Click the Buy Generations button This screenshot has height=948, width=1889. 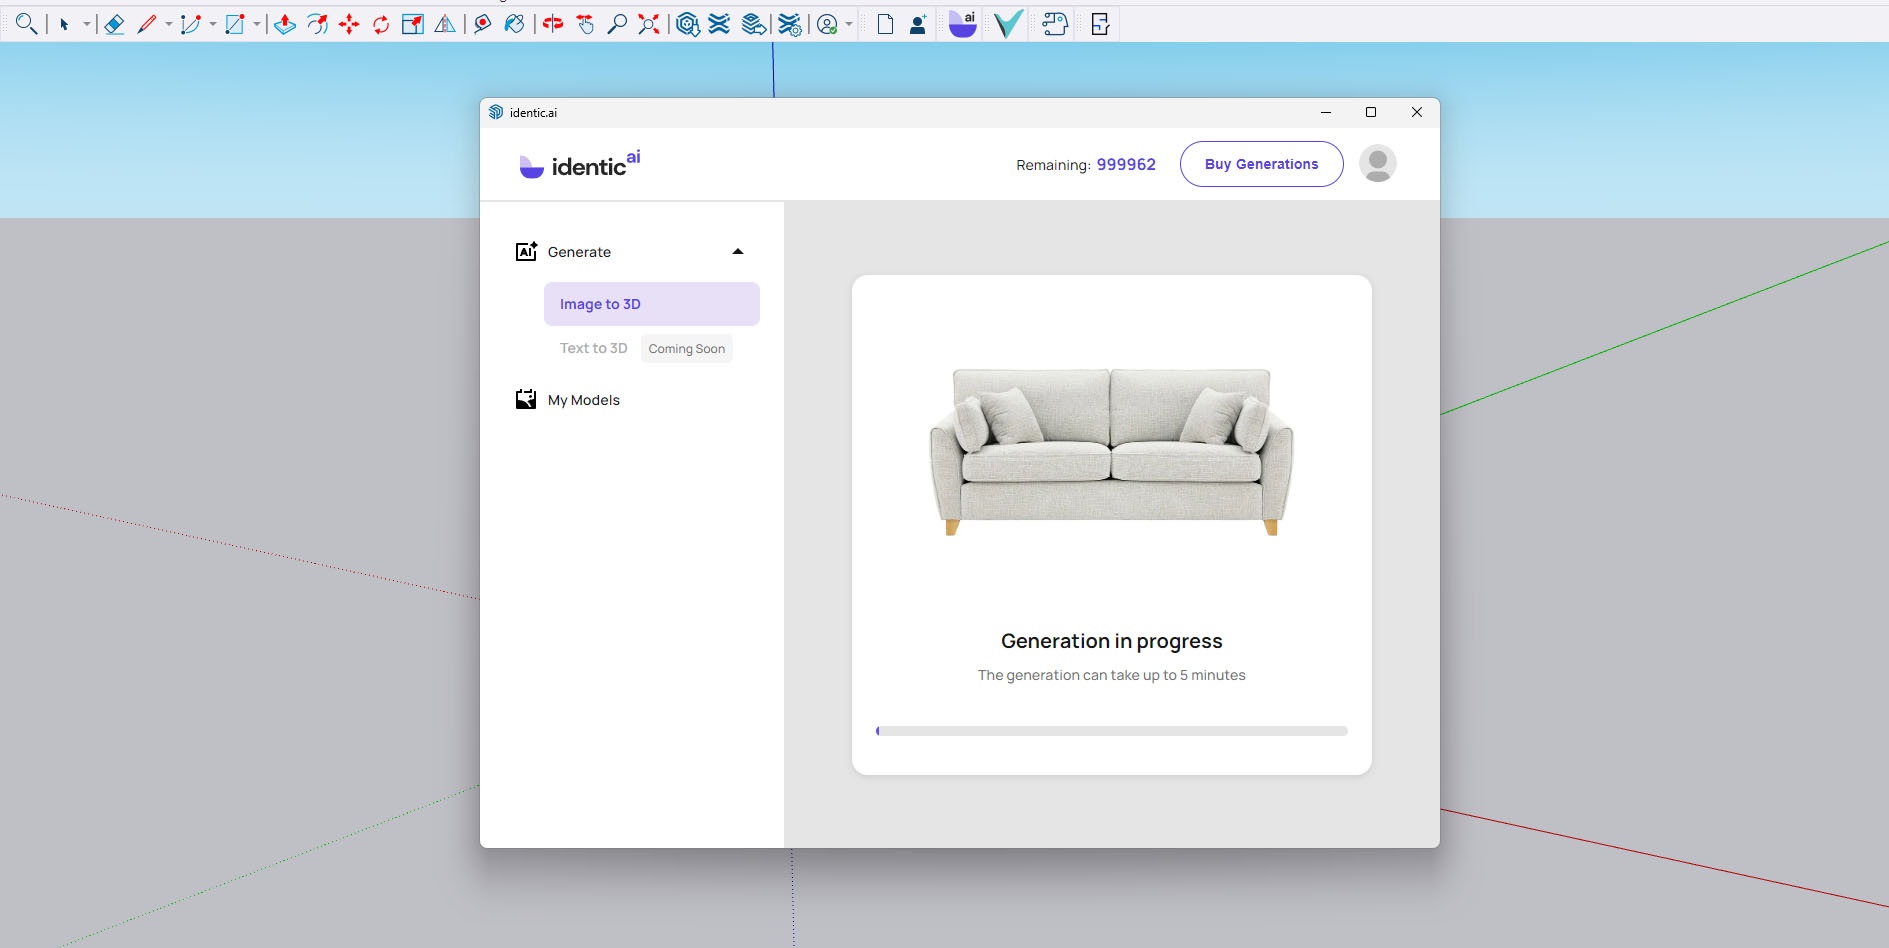point(1261,164)
